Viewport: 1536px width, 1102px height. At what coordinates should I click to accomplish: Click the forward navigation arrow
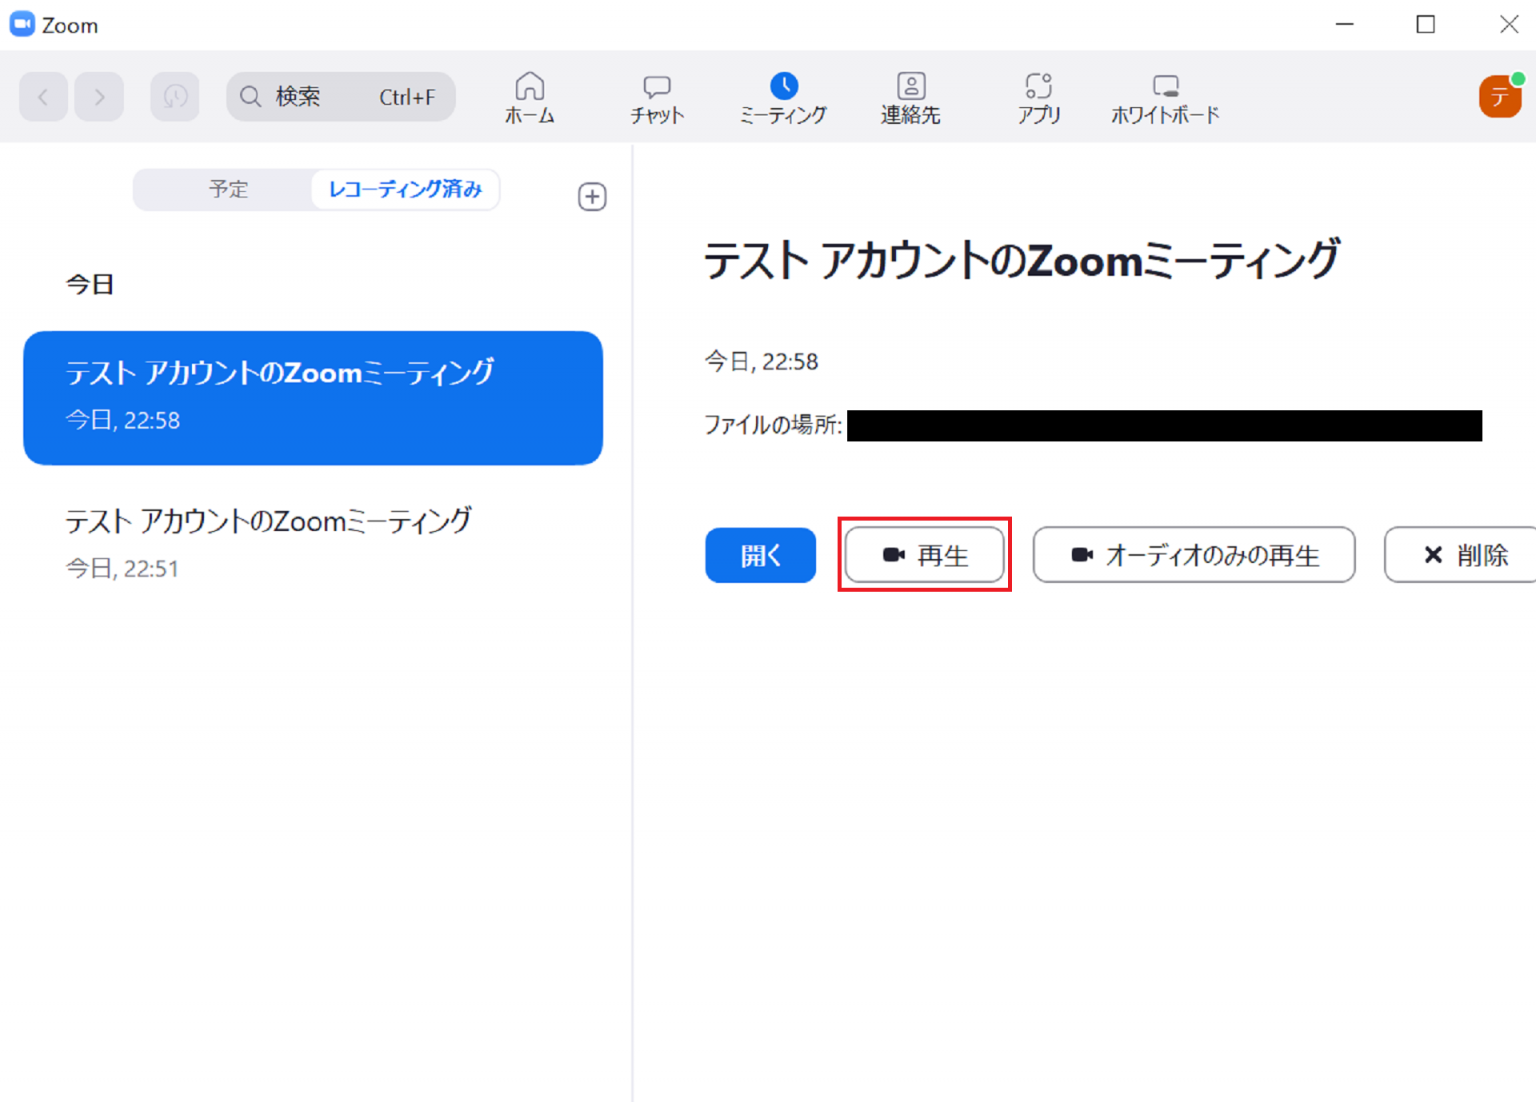pos(99,96)
